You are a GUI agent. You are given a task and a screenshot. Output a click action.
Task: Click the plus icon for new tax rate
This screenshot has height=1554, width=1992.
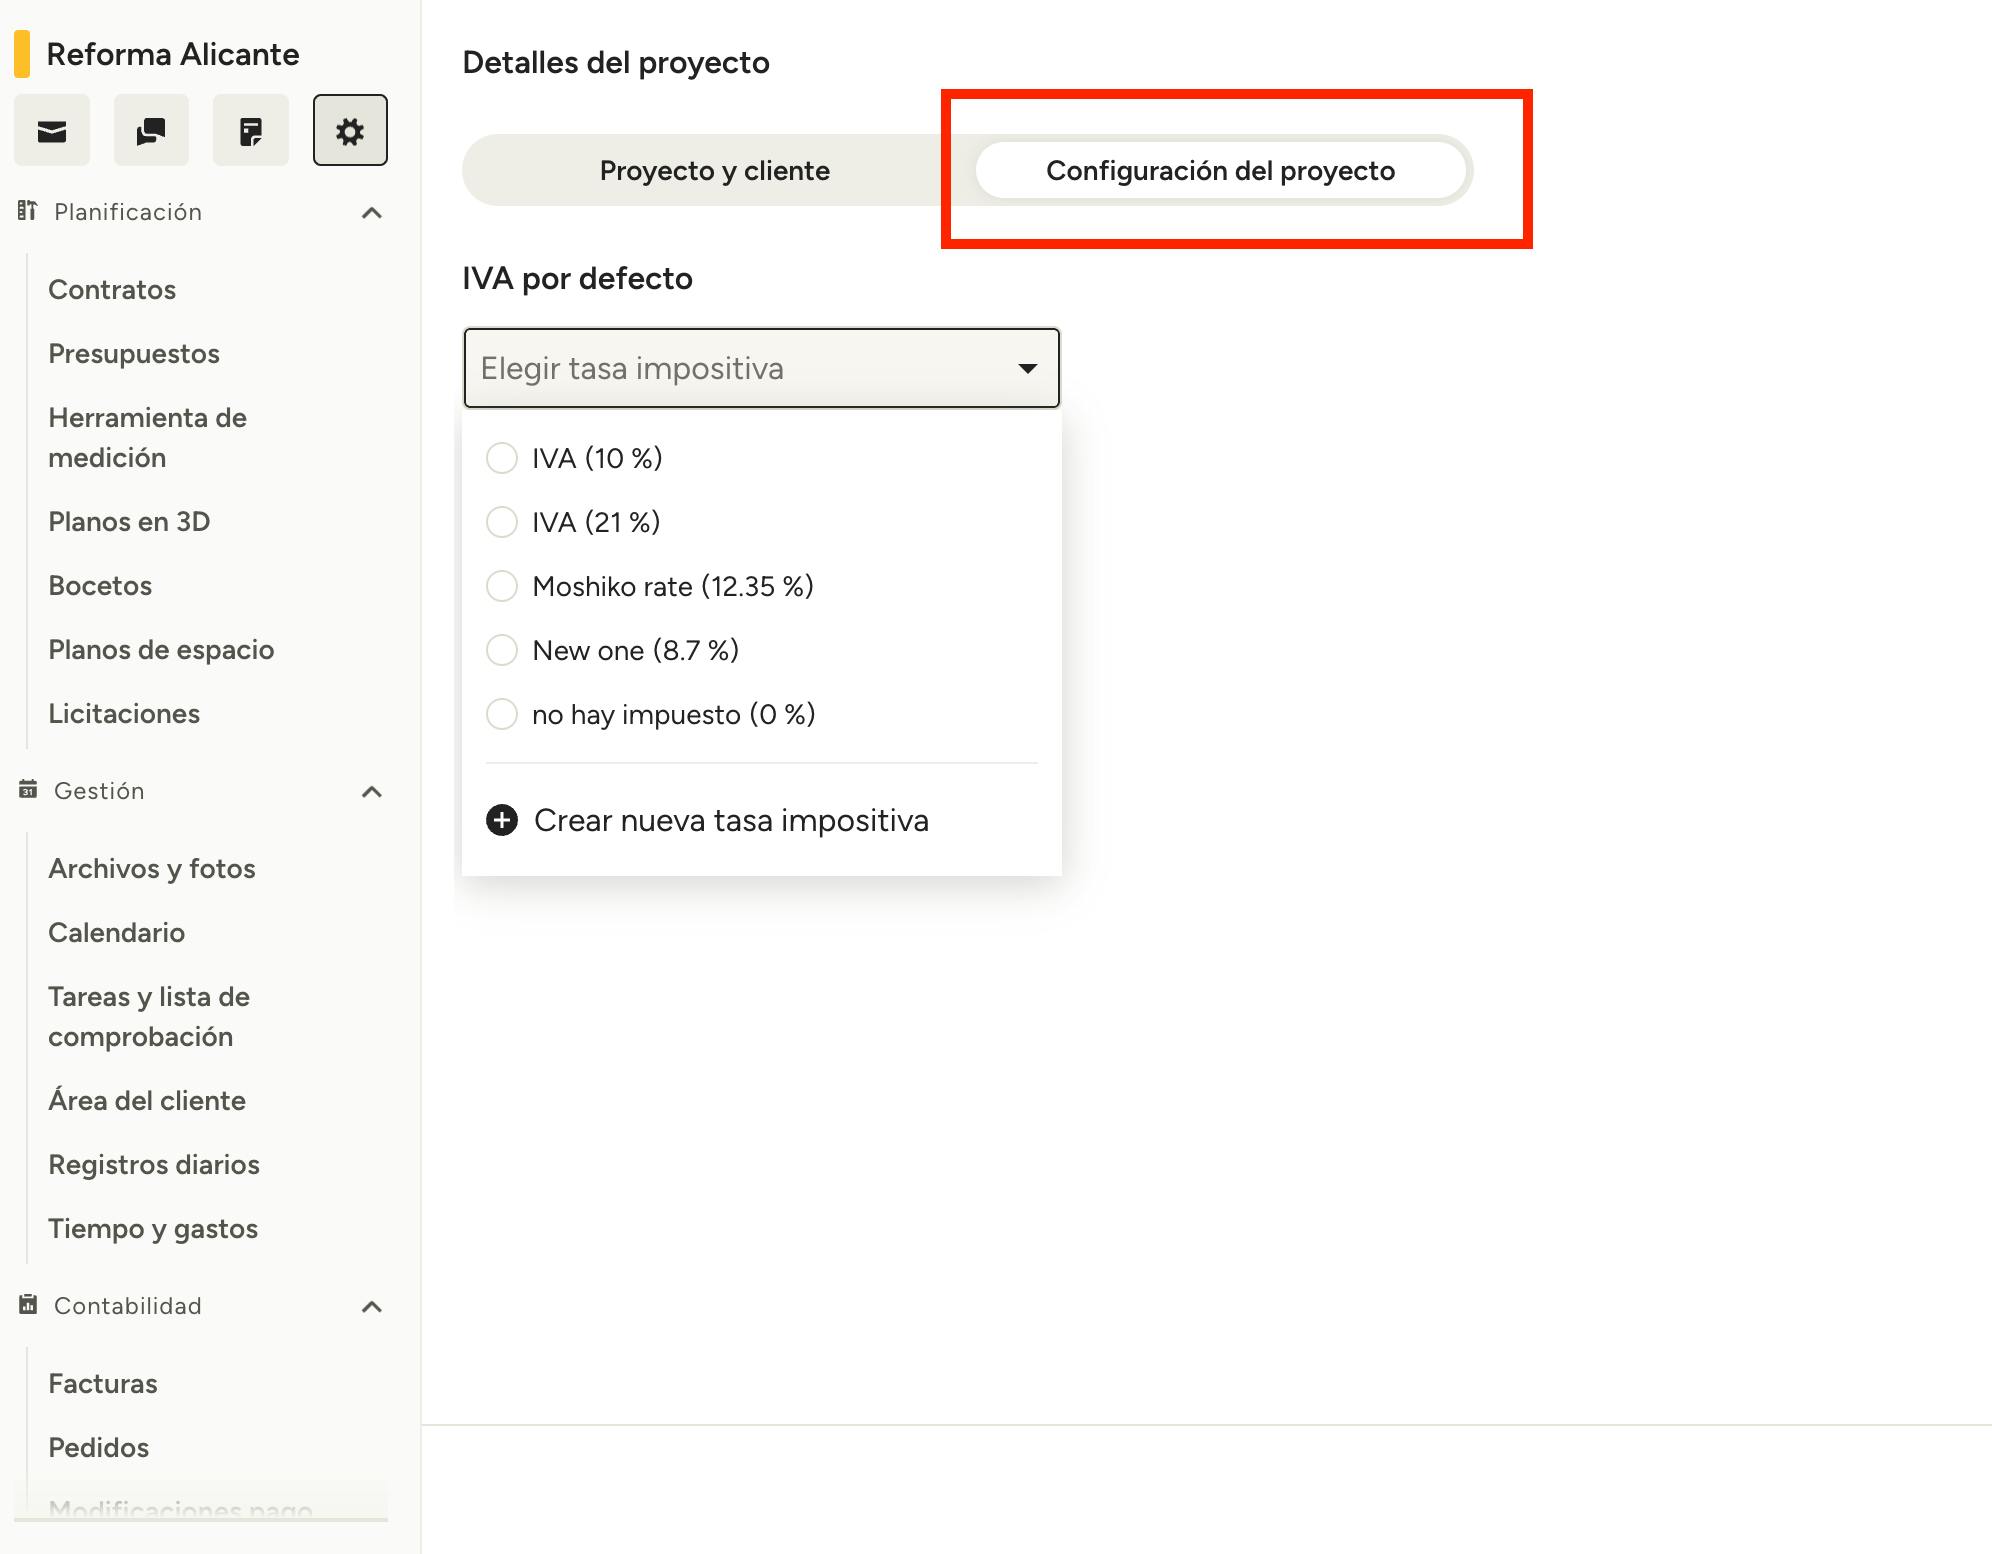pos(502,820)
